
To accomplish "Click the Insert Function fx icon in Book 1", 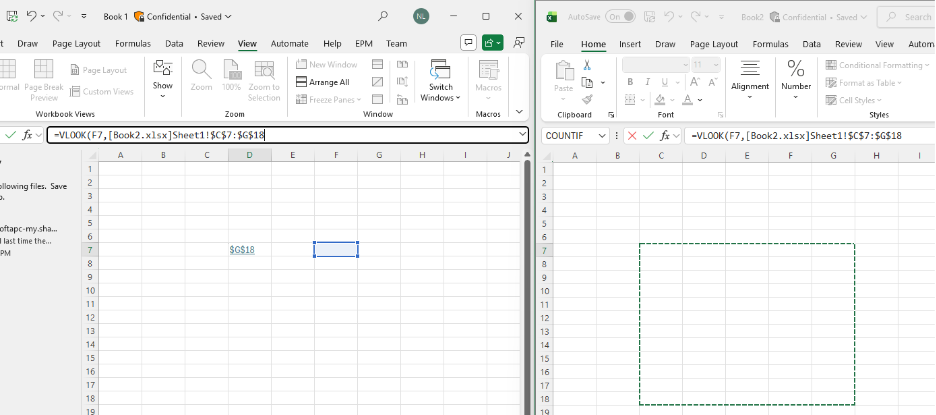I will point(27,136).
